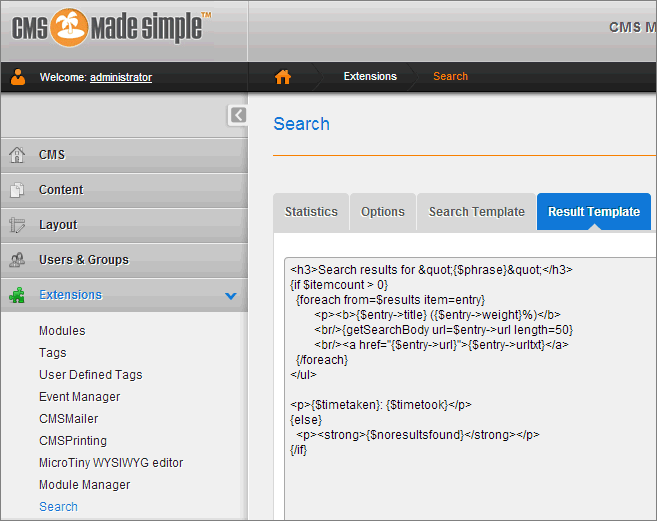The image size is (657, 521).
Task: Open the administrator account link
Action: point(121,77)
